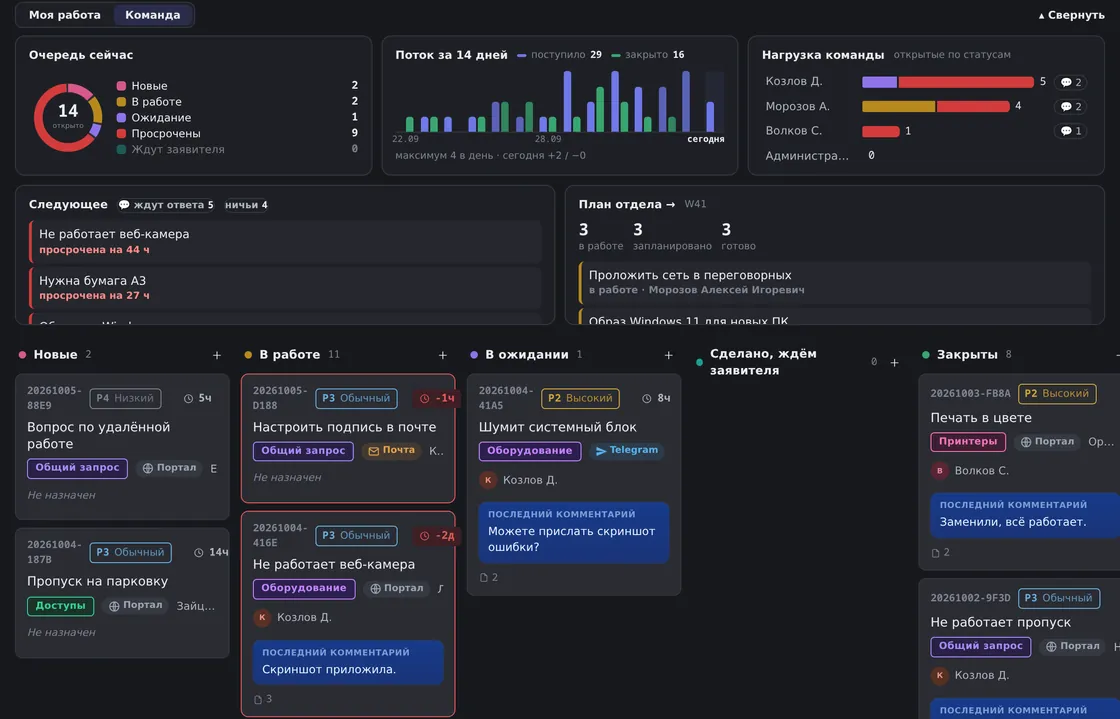Image resolution: width=1120 pixels, height=719 pixels.
Task: Open closed ticket Не работает пропуск
Action: click(x=1019, y=648)
